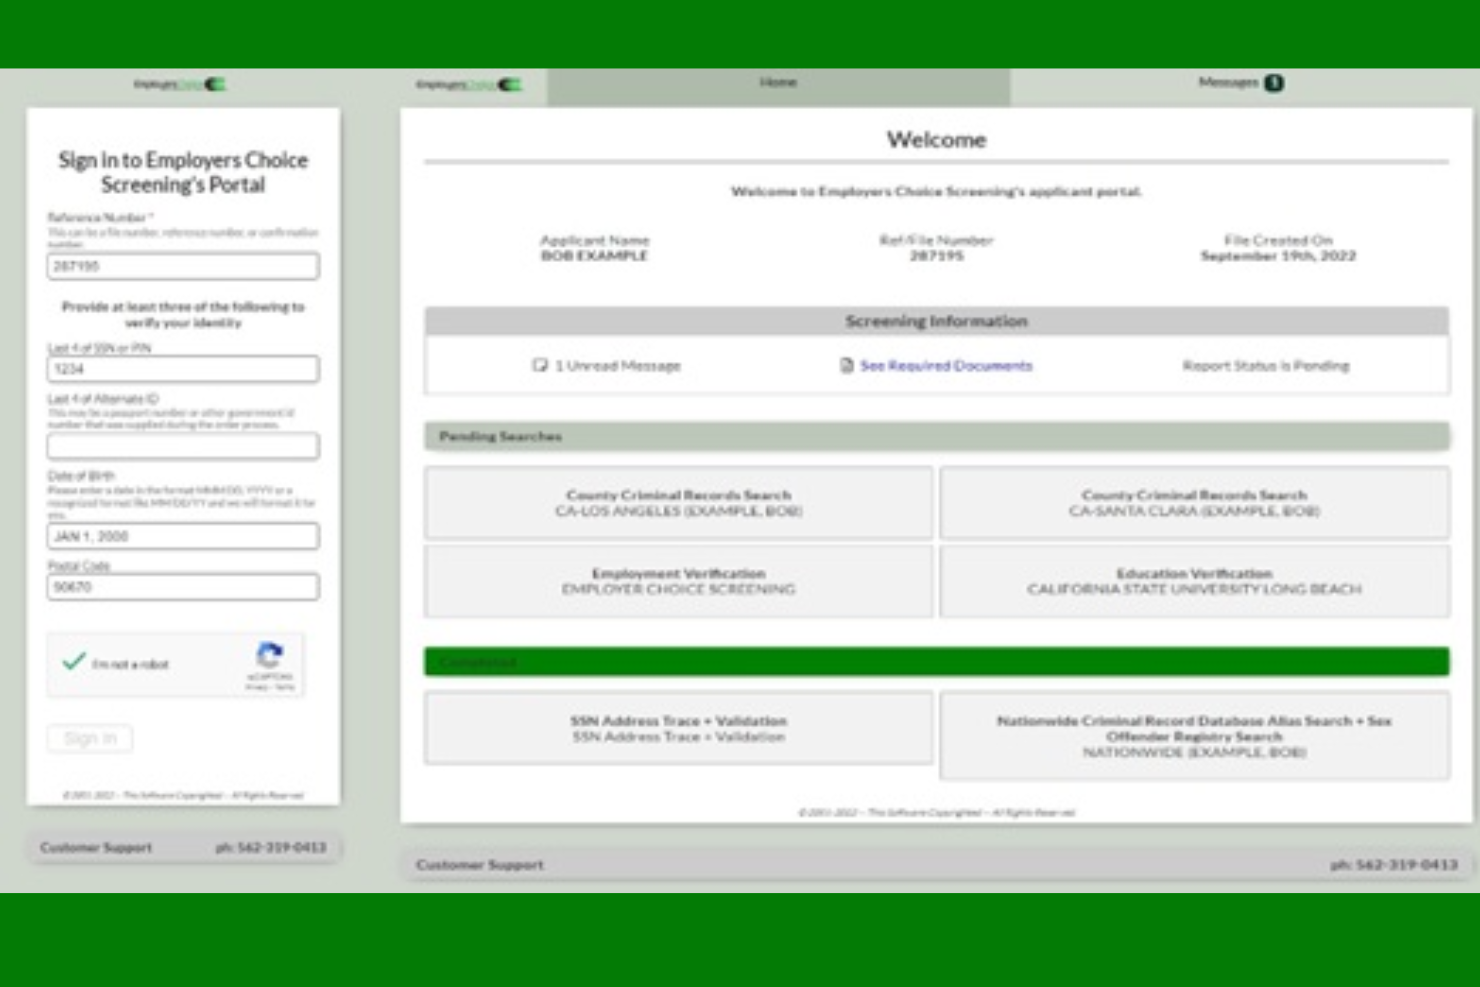
Task: Click the applicant name BOB EXAMPLE
Action: (594, 256)
